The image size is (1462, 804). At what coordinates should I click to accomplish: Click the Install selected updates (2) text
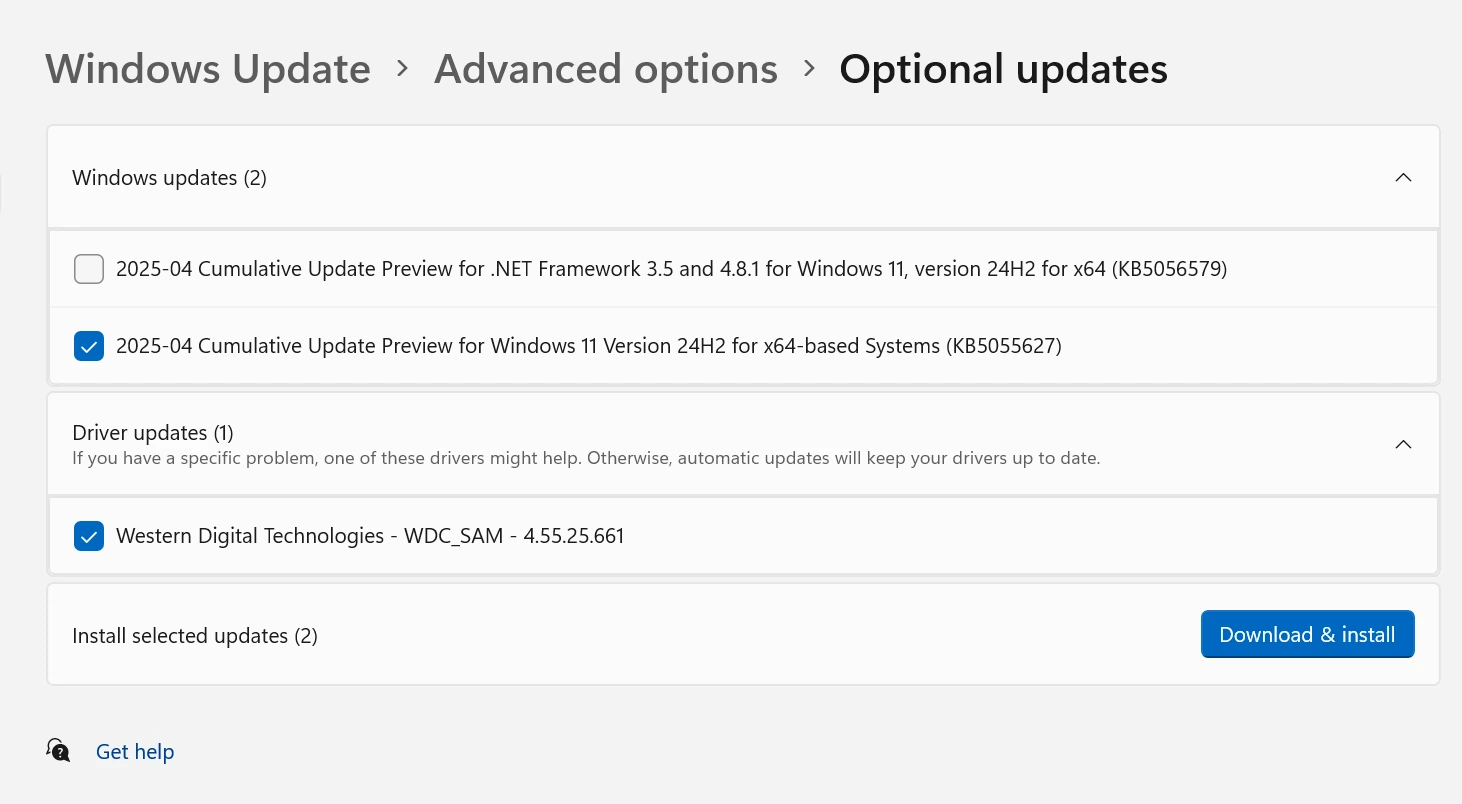(195, 636)
